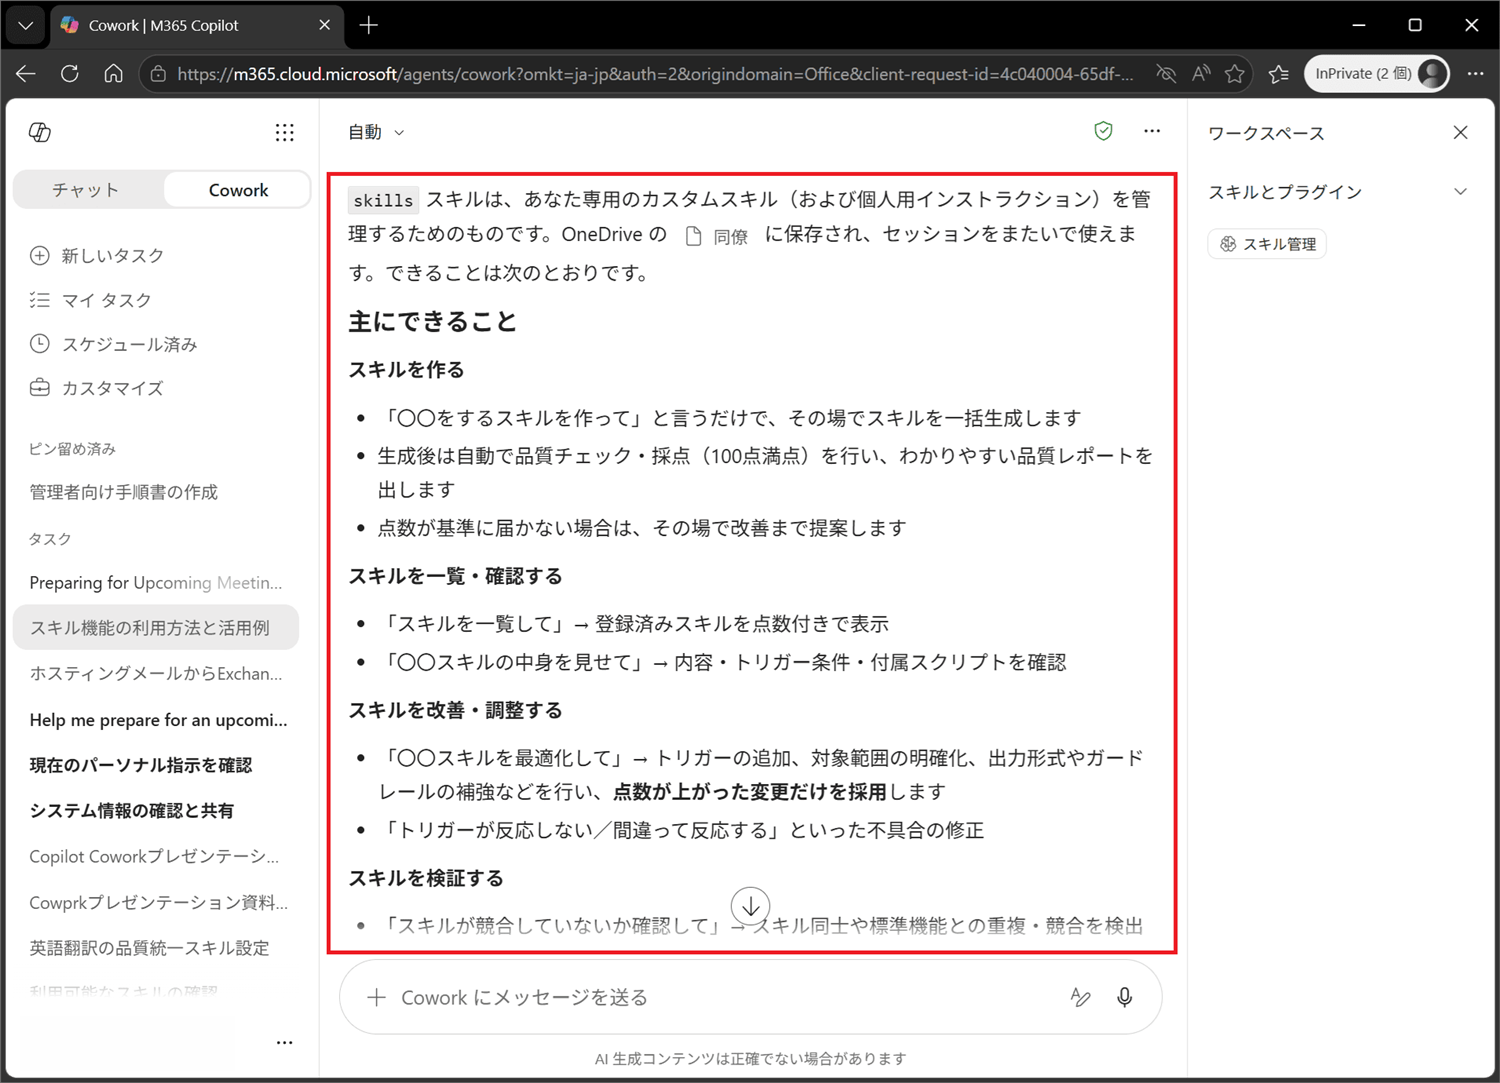Viewport: 1500px width, 1083px height.
Task: Click the Copilot logo icon in sidebar
Action: click(x=40, y=132)
